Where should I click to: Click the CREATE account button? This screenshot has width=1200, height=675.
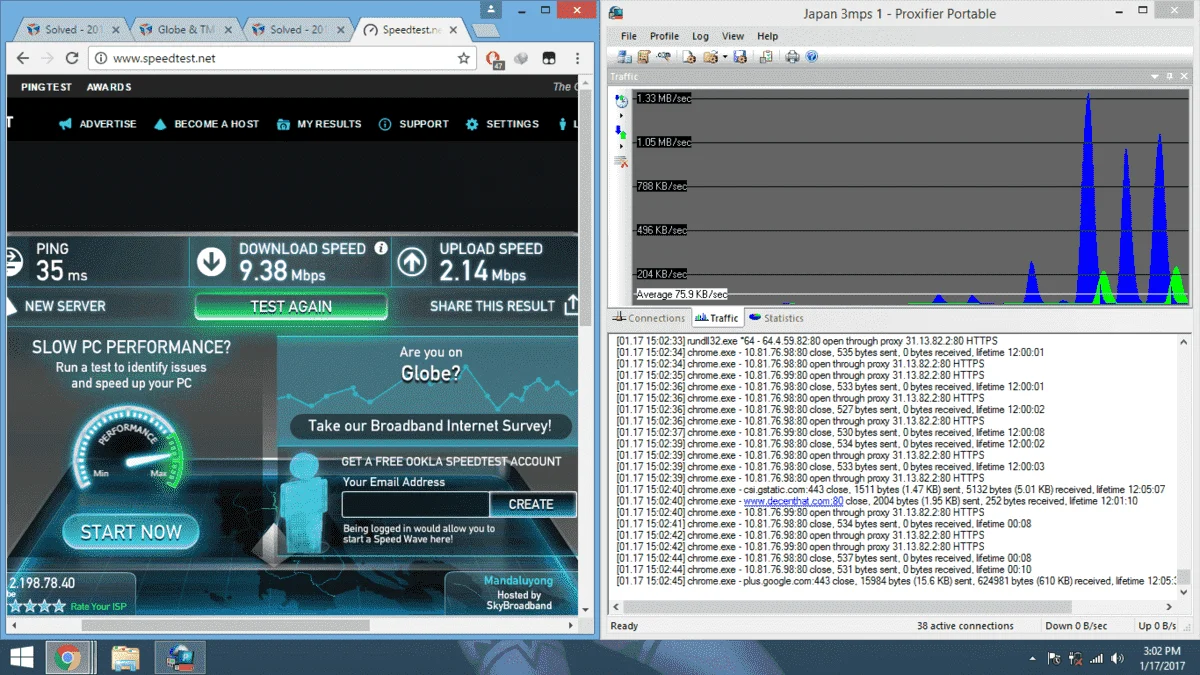531,504
